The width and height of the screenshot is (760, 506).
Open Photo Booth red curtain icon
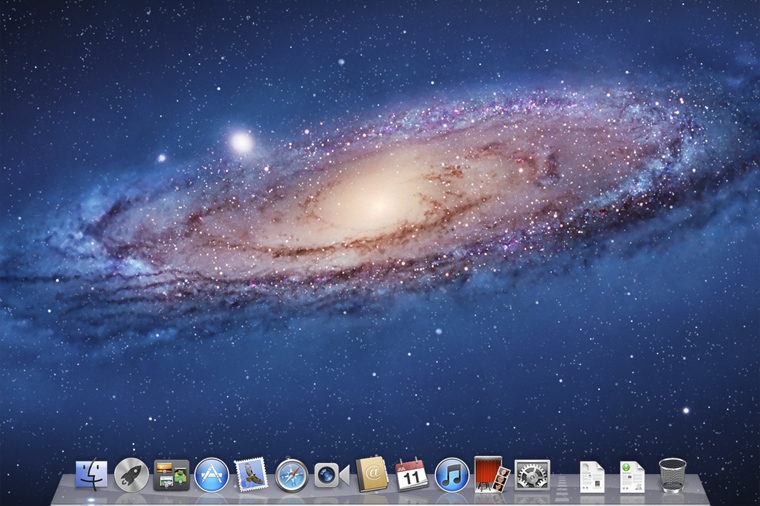(491, 474)
